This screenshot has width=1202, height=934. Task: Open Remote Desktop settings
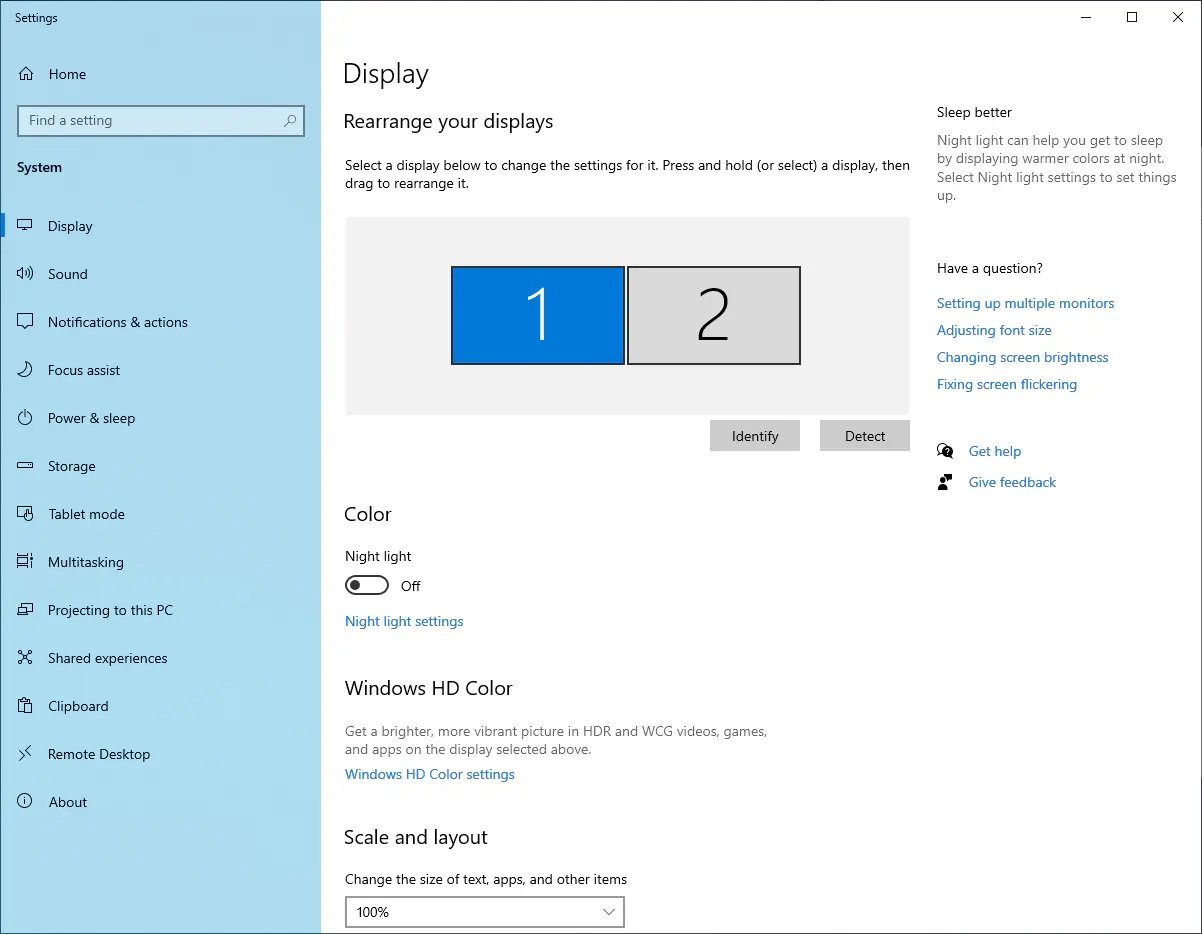(x=98, y=754)
